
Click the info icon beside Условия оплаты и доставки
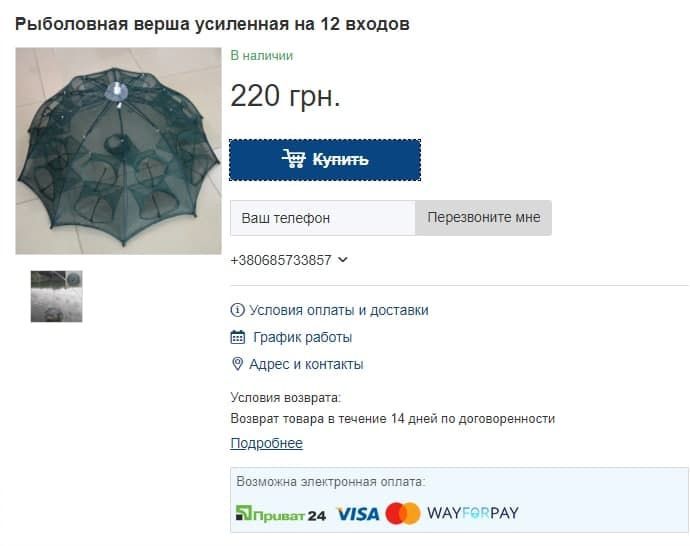(x=237, y=310)
